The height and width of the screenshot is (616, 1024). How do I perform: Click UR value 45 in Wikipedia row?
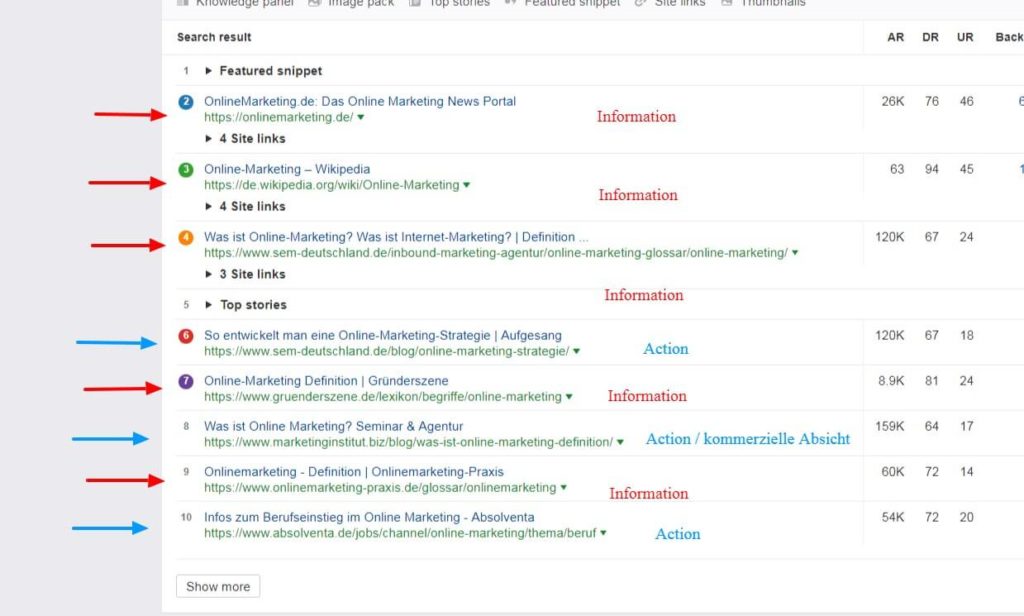(x=967, y=169)
